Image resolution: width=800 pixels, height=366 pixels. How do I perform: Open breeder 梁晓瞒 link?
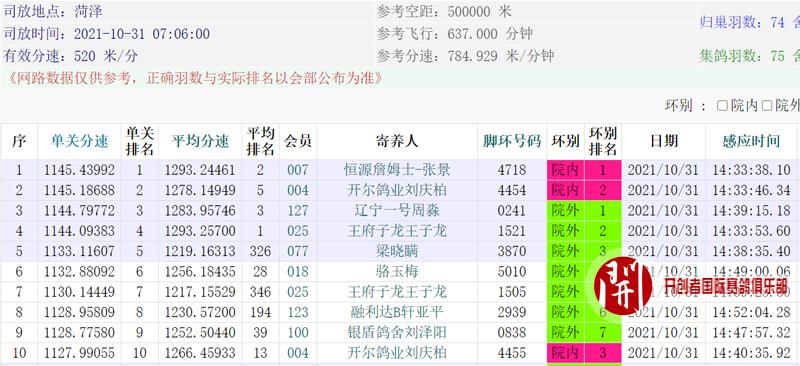(397, 251)
